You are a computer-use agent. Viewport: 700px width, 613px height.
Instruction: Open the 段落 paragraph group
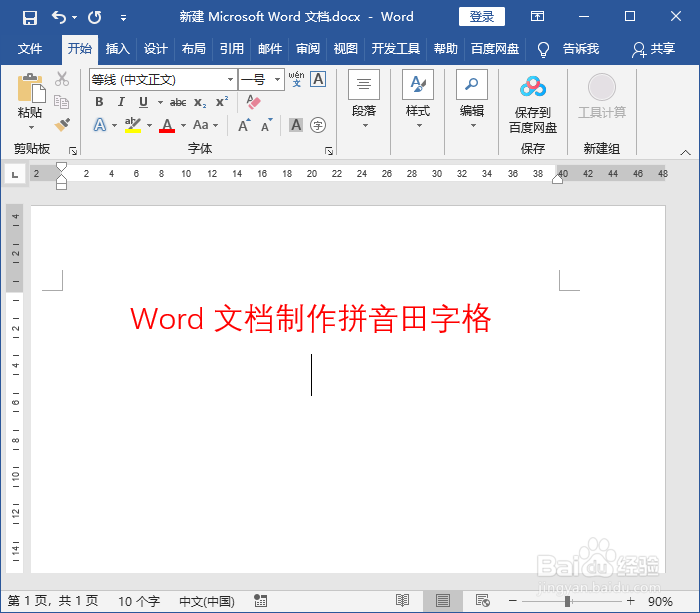point(364,99)
